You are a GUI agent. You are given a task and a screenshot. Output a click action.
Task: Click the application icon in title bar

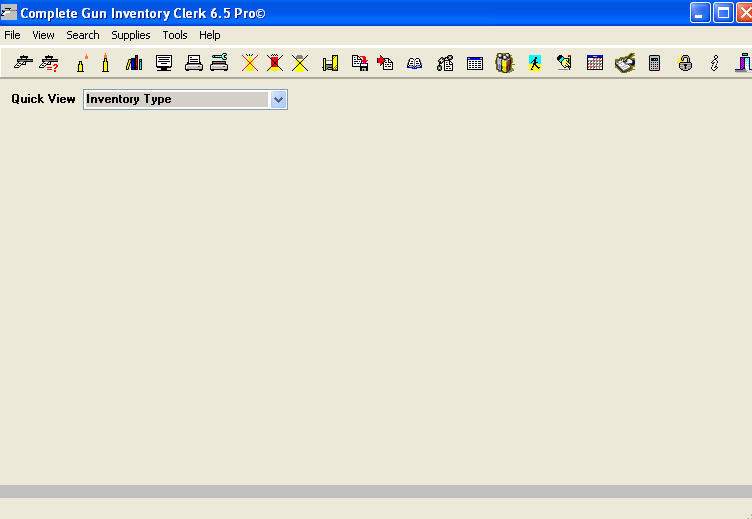point(9,12)
